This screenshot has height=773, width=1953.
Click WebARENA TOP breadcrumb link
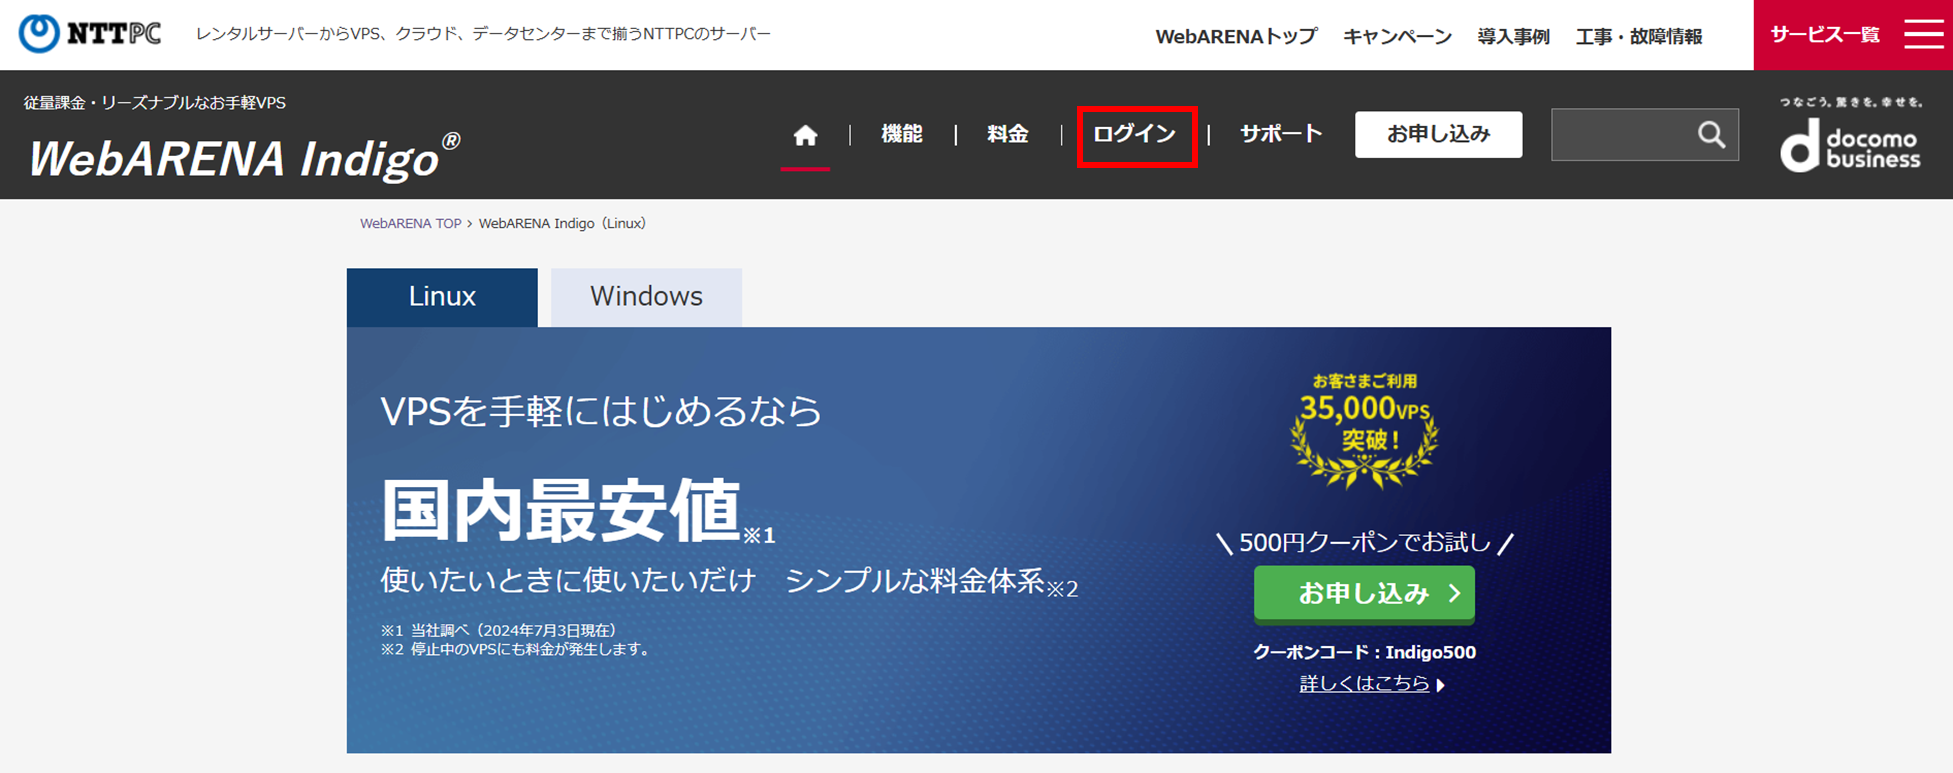(x=410, y=224)
